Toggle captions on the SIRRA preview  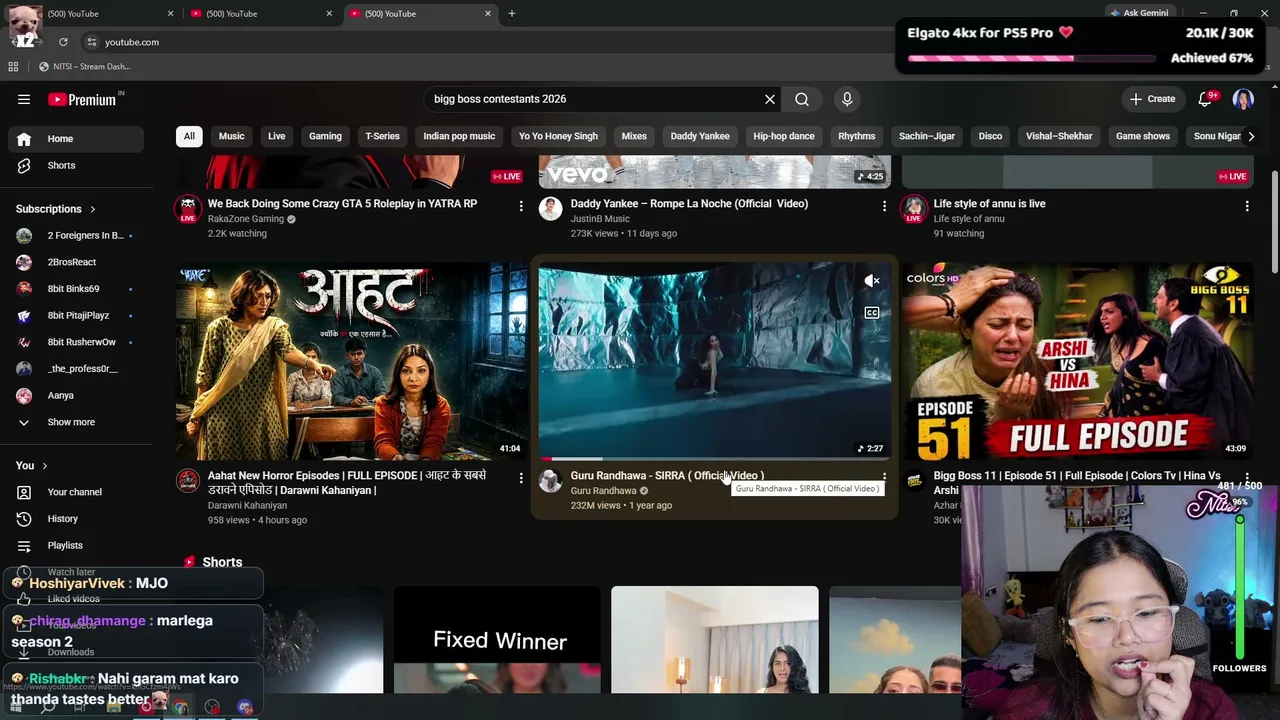pyautogui.click(x=872, y=313)
